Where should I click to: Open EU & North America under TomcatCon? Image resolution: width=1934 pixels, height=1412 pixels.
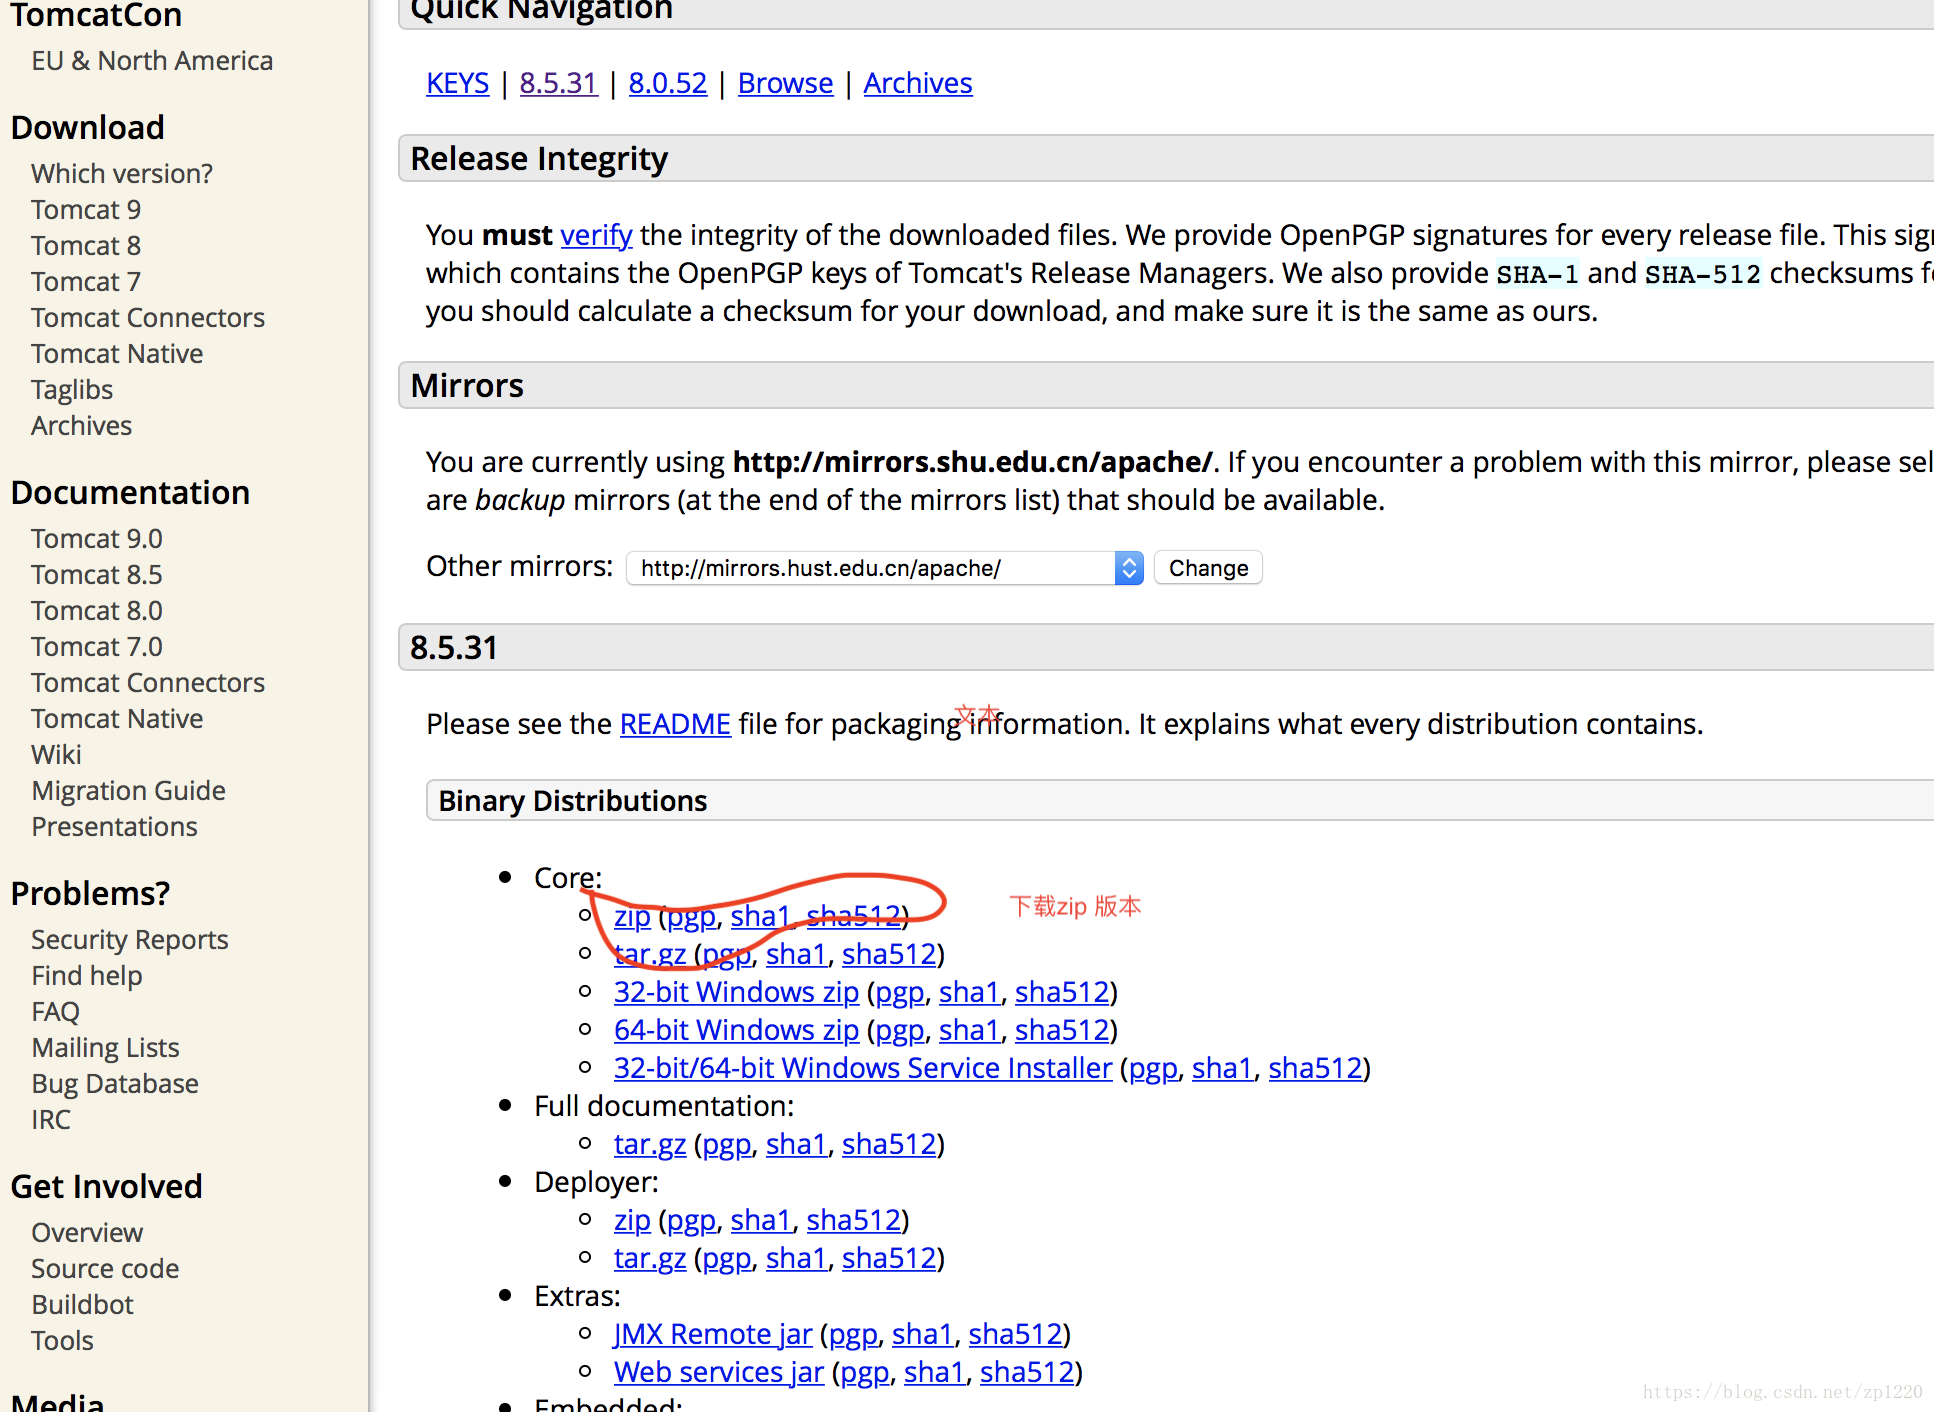click(x=152, y=61)
